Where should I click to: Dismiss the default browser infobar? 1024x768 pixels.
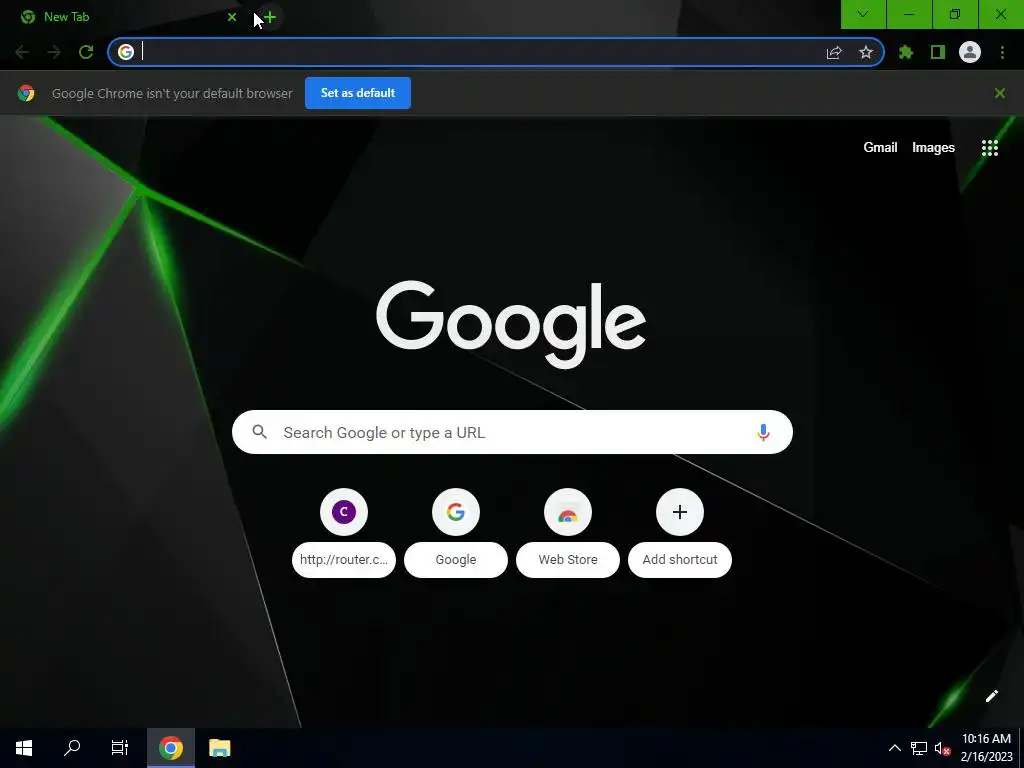tap(1000, 93)
